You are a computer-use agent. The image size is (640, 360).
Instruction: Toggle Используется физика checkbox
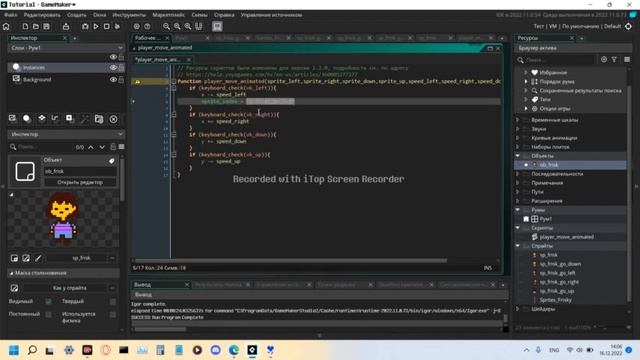click(113, 314)
